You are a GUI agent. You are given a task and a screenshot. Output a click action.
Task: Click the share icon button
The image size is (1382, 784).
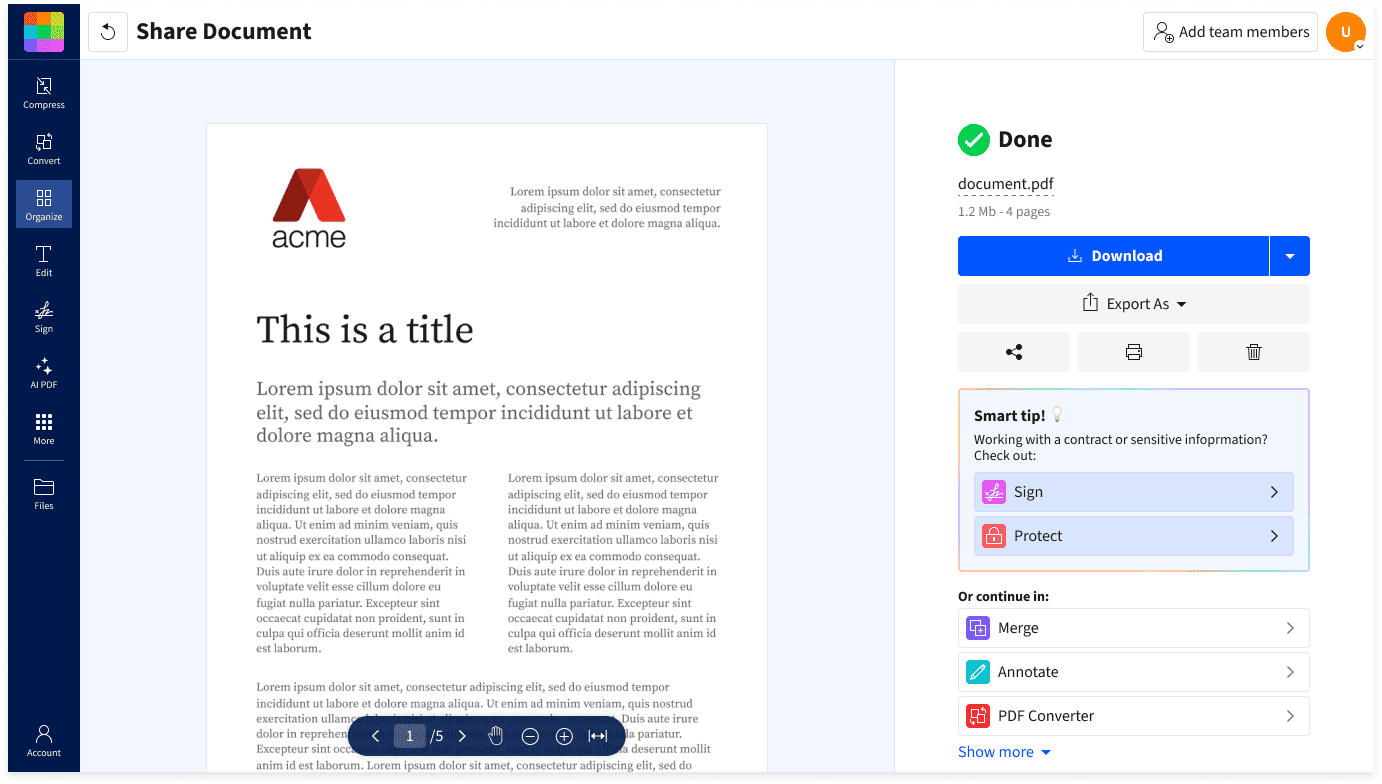coord(1014,352)
